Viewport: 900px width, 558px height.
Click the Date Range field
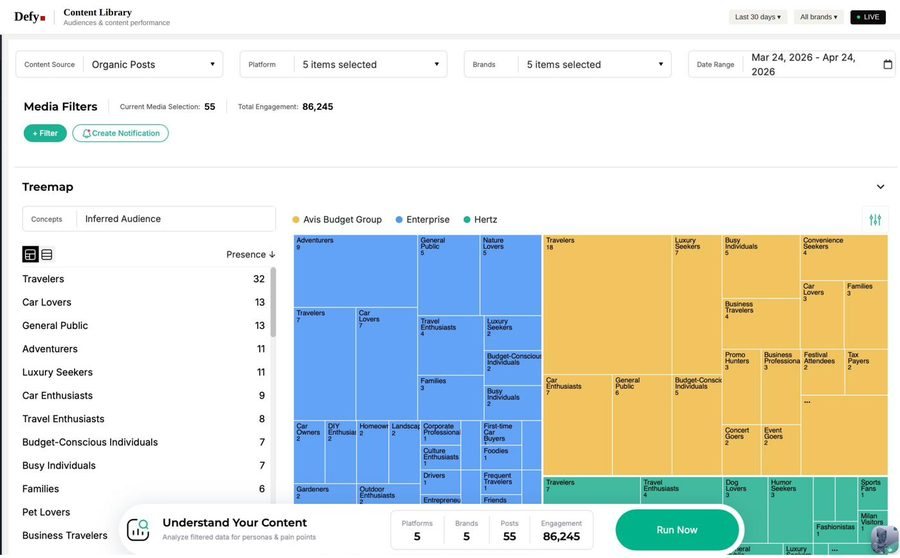(x=792, y=64)
